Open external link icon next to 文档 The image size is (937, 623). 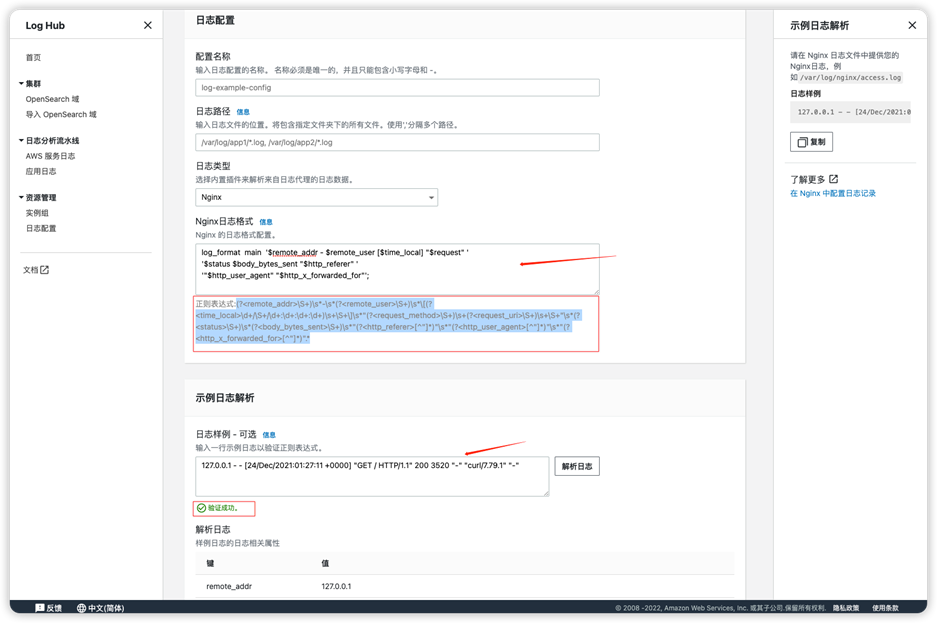[44, 270]
